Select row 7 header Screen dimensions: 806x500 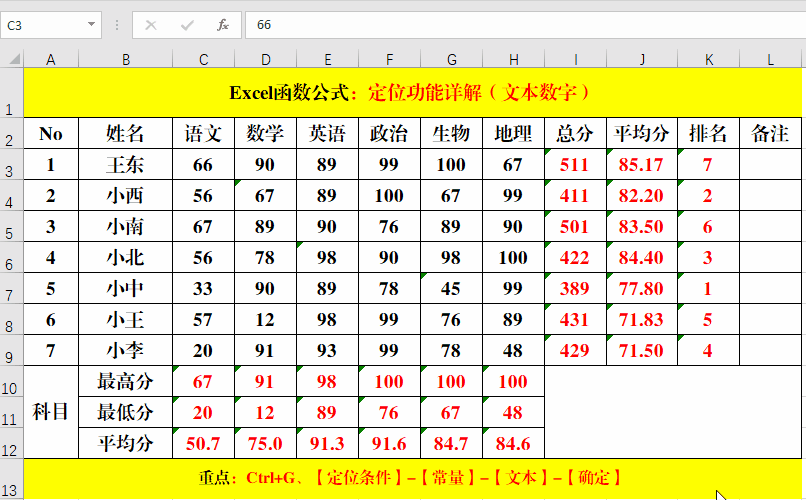point(11,290)
